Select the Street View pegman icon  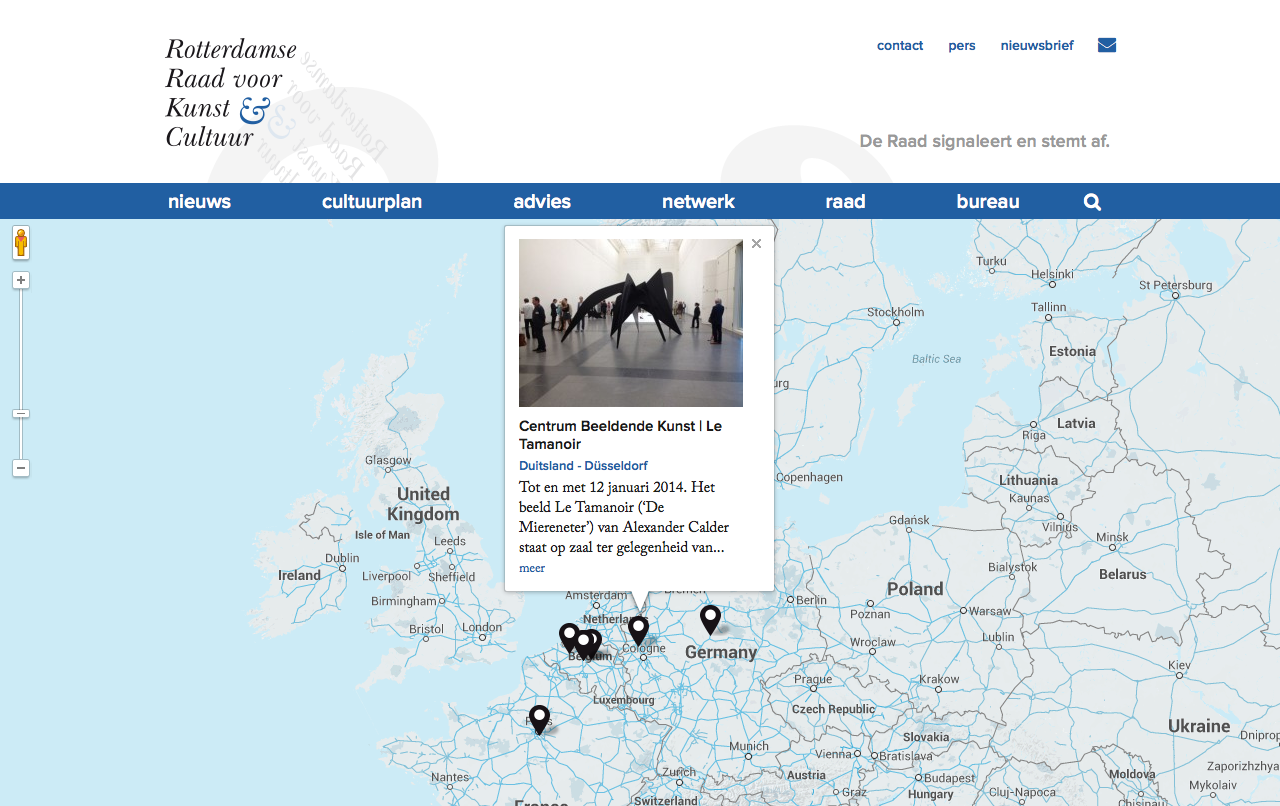[21, 242]
